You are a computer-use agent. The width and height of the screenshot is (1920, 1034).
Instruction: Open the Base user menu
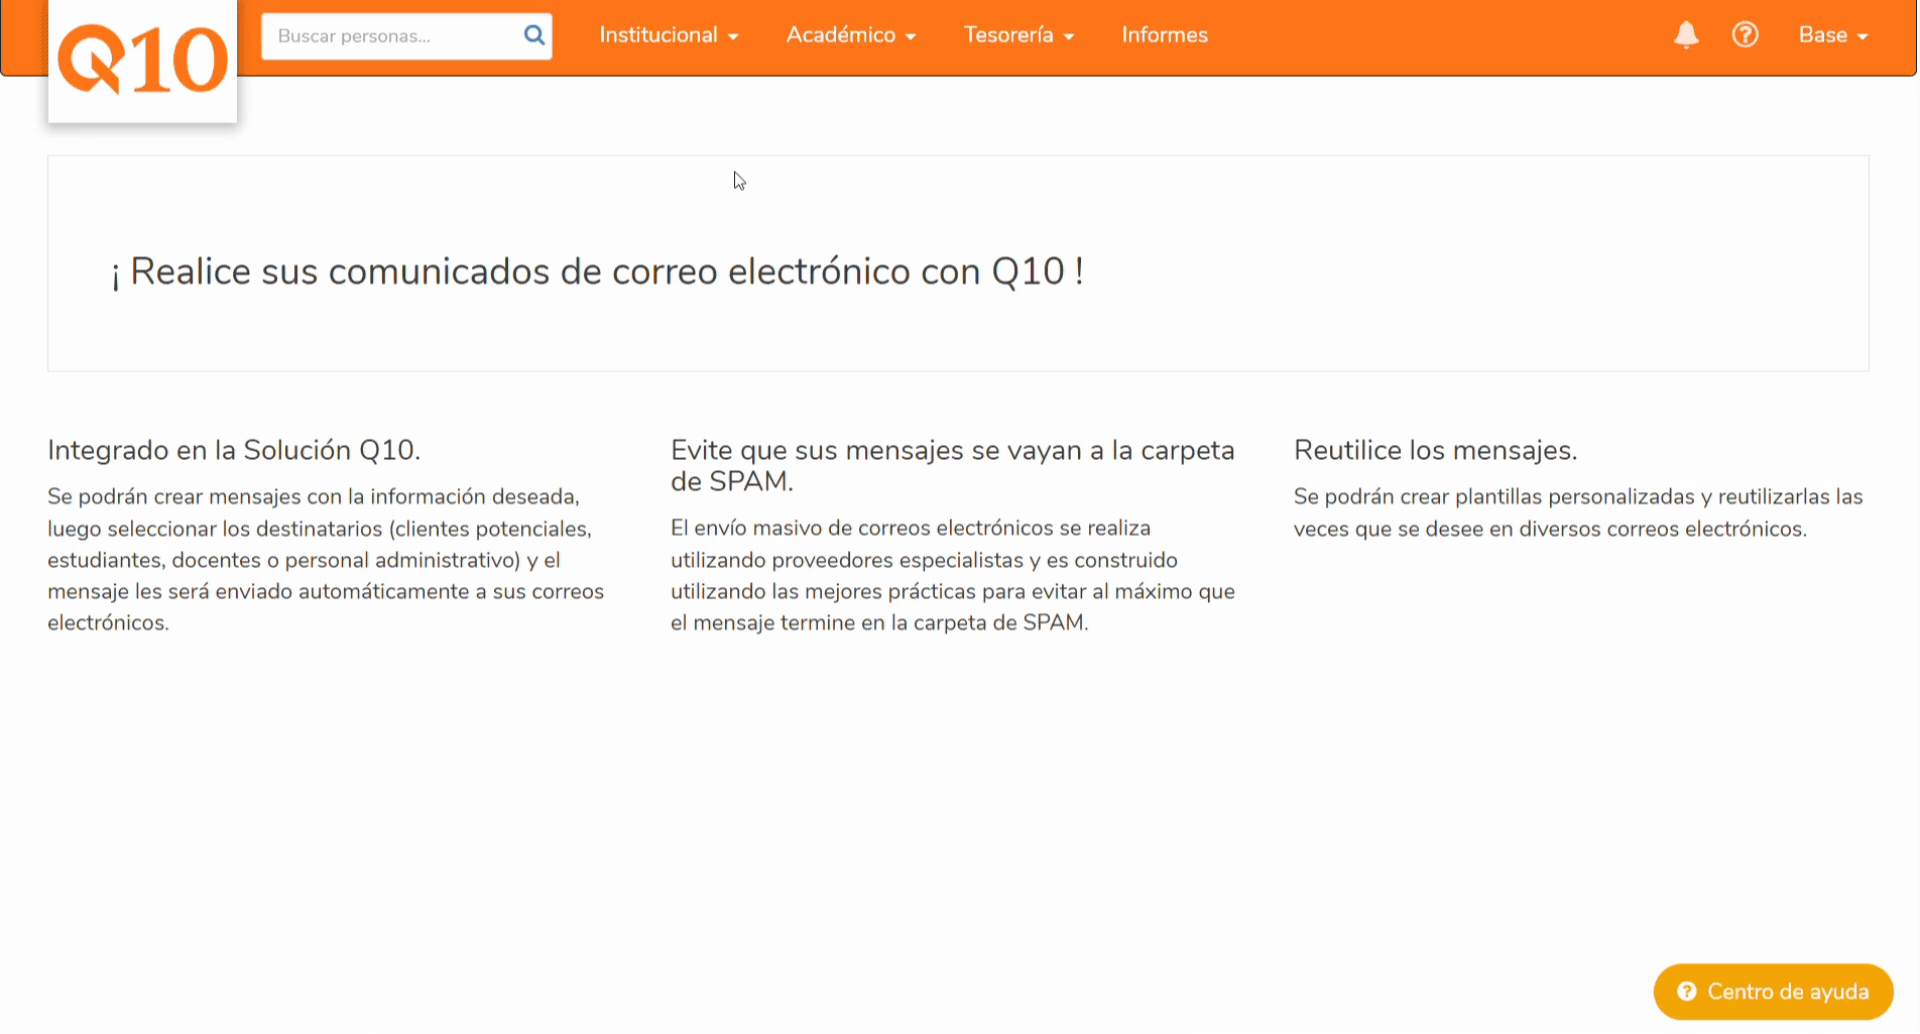click(1833, 35)
